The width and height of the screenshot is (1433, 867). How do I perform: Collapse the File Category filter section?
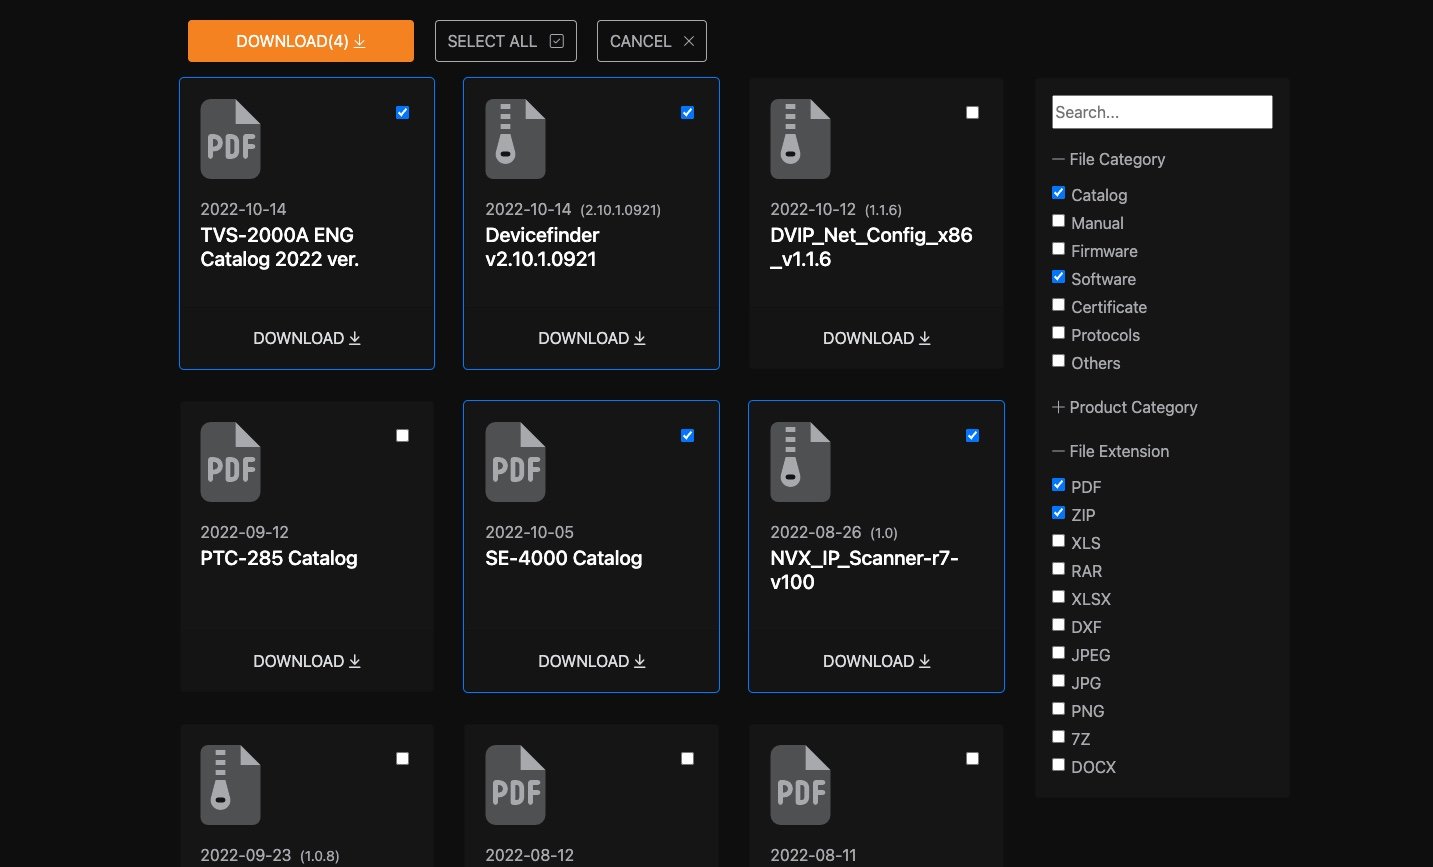pyautogui.click(x=1108, y=159)
